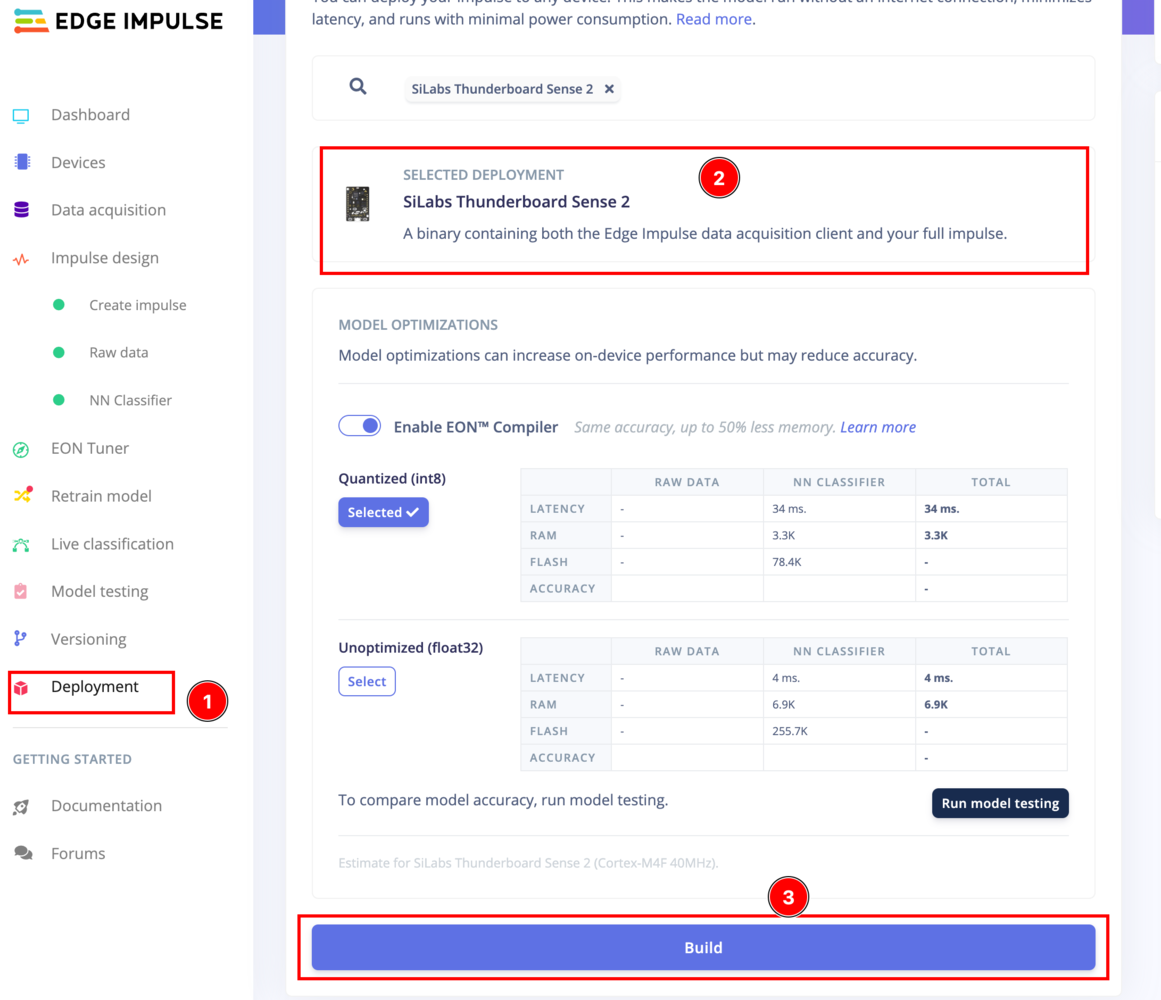The image size is (1161, 1000).
Task: Click the Thunderboard board thumbnail image
Action: [x=358, y=204]
